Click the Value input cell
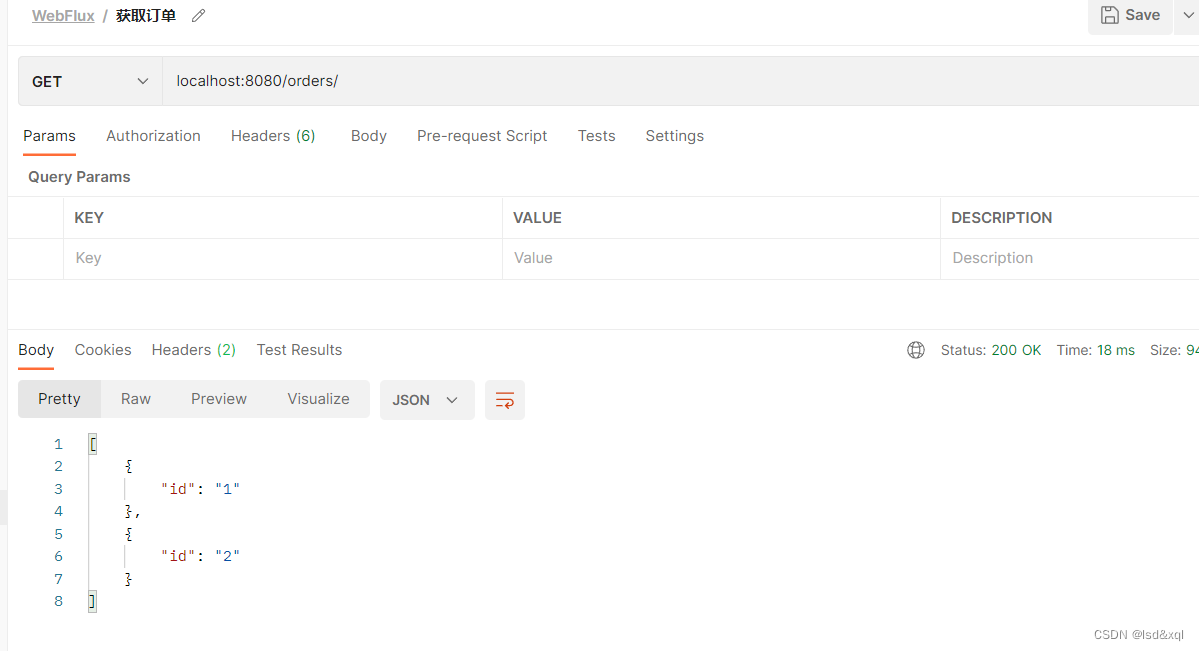1199x651 pixels. [x=721, y=259]
